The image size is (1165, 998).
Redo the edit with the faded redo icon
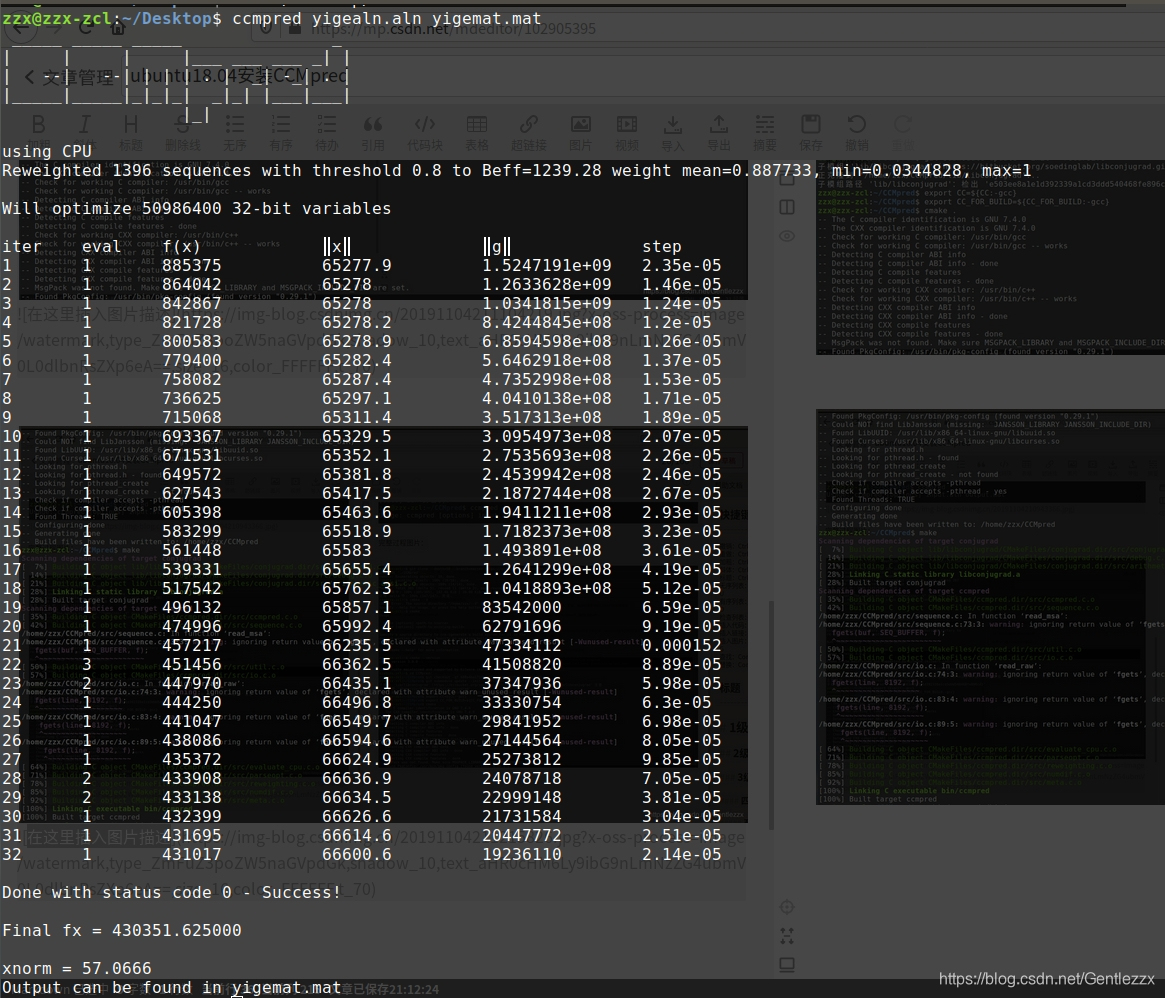coord(903,132)
